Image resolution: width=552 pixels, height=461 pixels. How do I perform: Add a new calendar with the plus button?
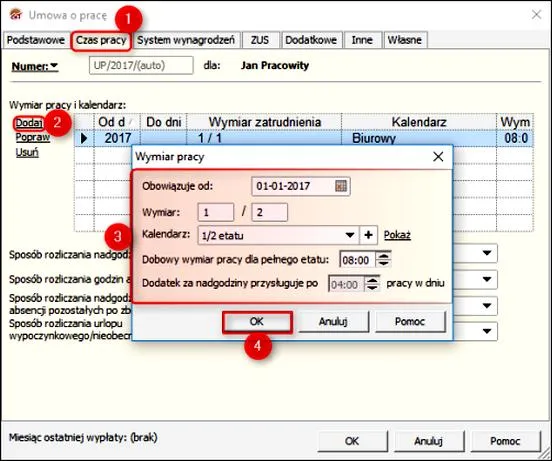(x=368, y=235)
